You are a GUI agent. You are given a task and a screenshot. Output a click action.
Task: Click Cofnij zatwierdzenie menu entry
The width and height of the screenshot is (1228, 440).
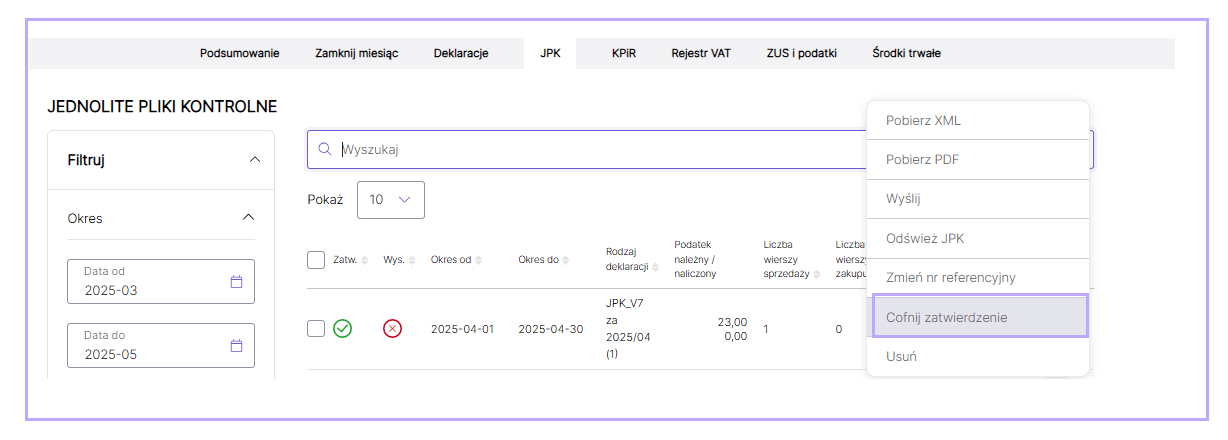coord(979,316)
